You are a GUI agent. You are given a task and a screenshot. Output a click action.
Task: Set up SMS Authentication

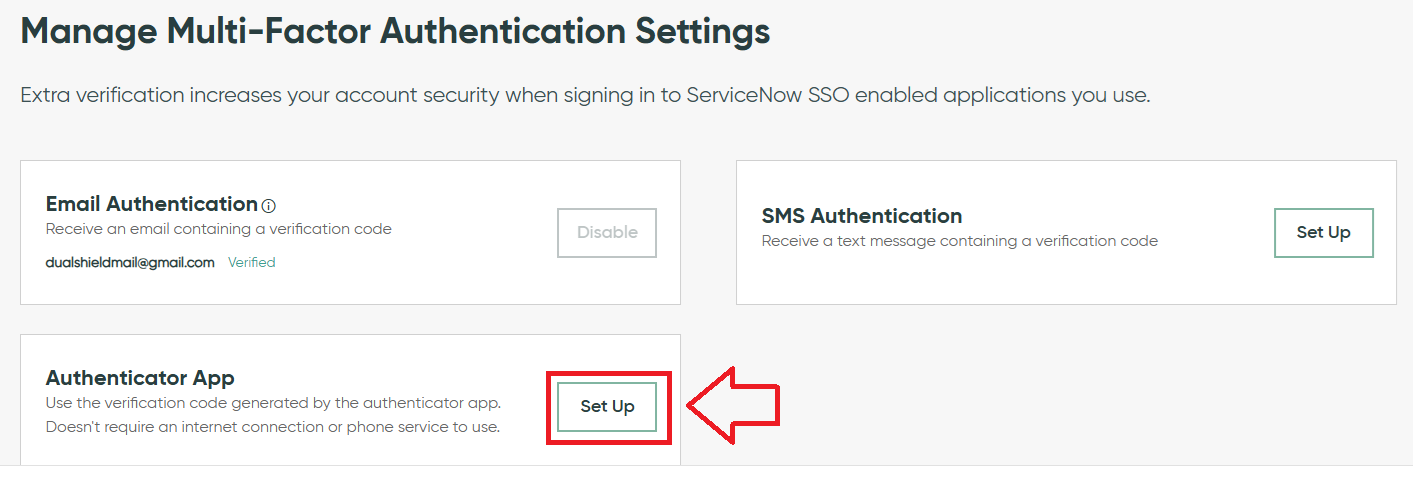pyautogui.click(x=1323, y=232)
